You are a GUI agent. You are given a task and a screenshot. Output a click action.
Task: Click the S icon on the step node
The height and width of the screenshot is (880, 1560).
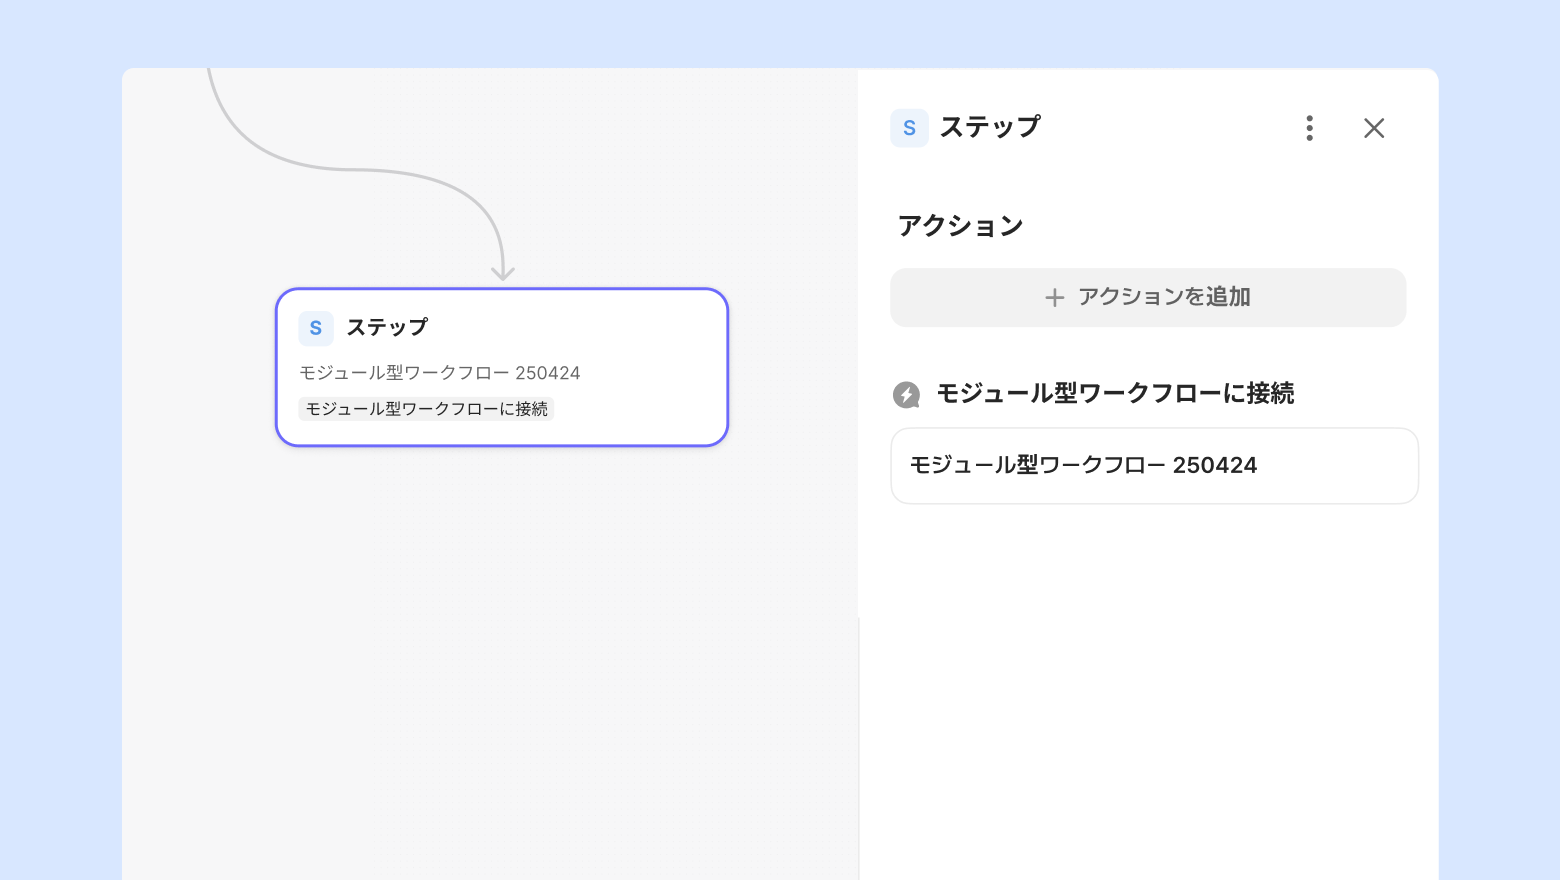point(316,328)
